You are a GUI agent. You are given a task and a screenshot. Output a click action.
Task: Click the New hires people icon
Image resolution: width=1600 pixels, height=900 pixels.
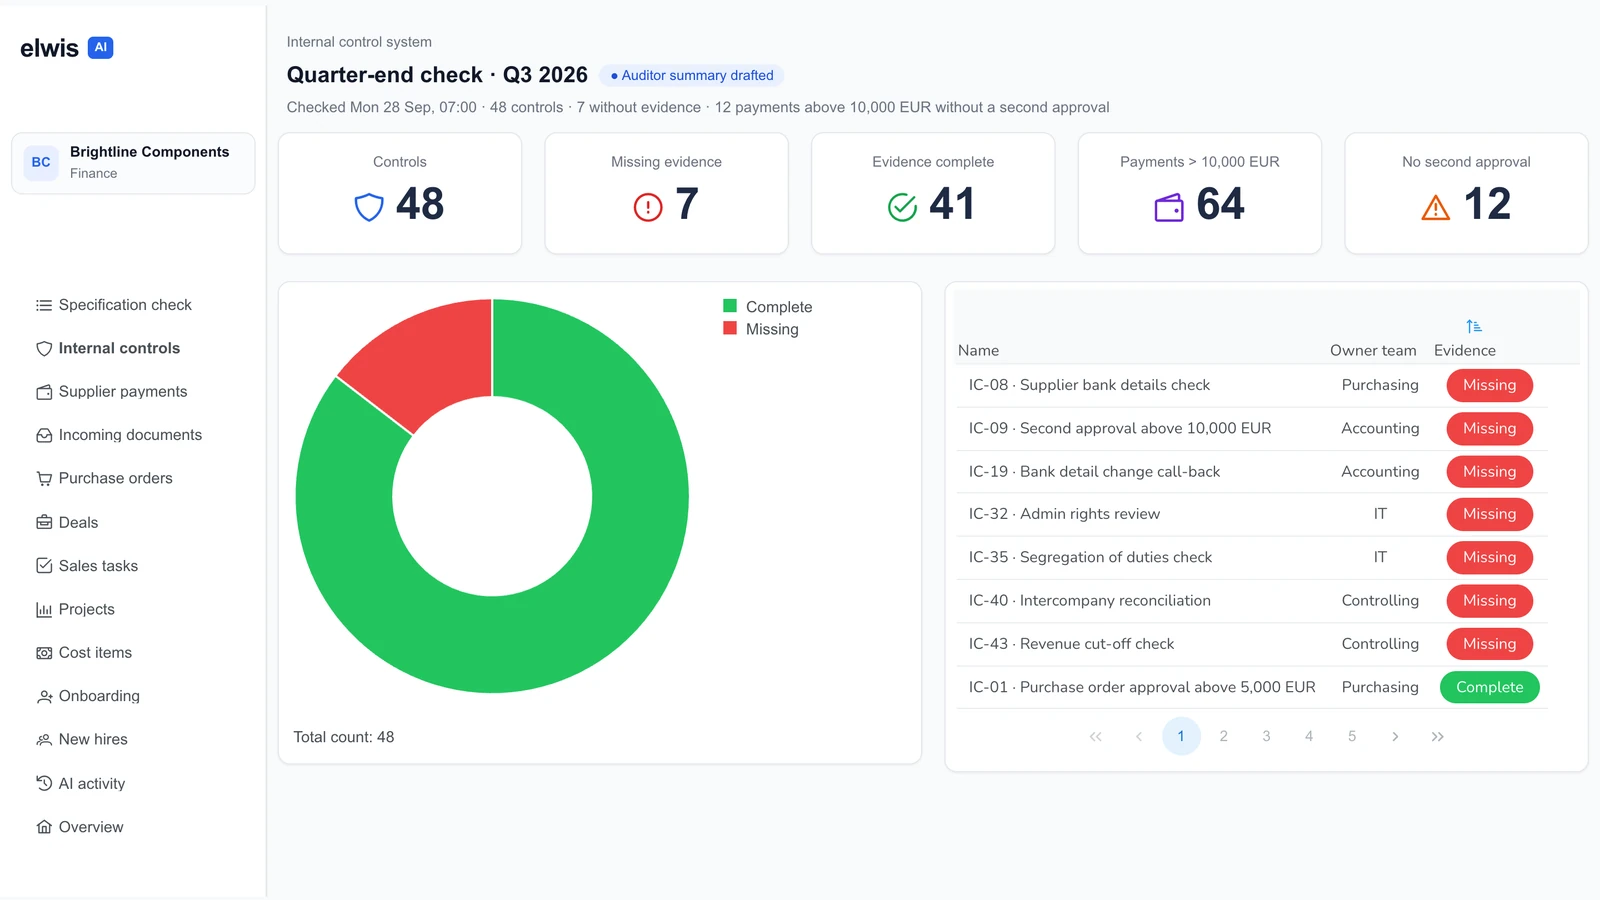pos(44,740)
